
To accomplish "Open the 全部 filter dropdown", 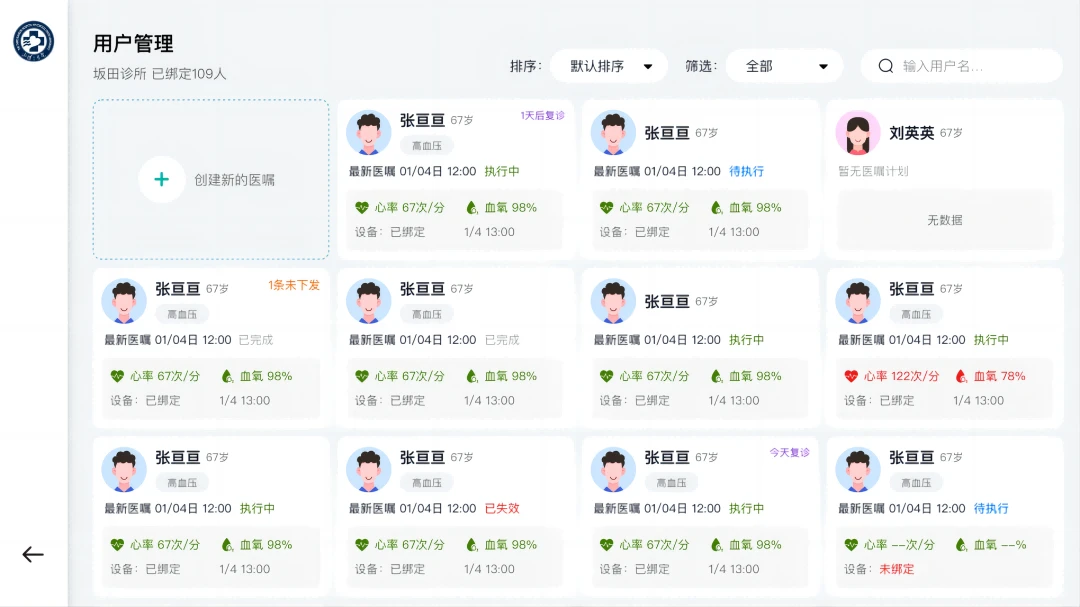I will (x=785, y=66).
